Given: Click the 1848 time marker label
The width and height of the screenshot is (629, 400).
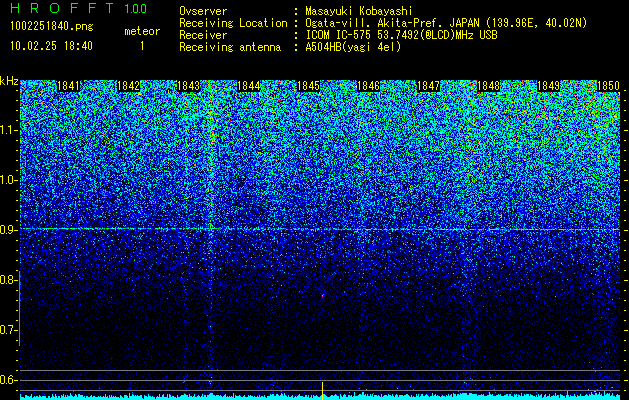Looking at the screenshot, I should pyautogui.click(x=488, y=86).
